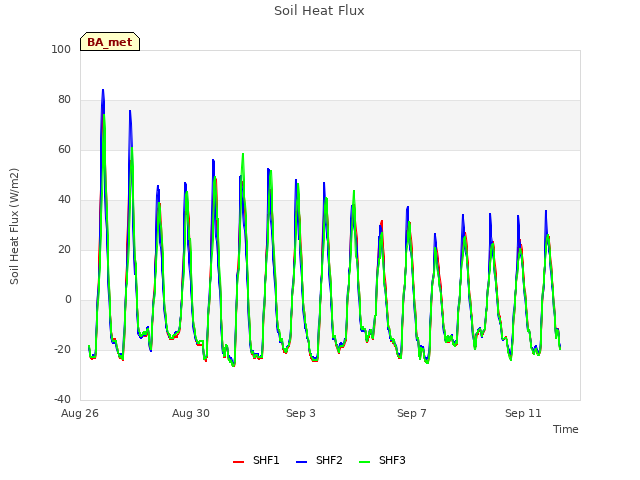This screenshot has width=640, height=480.
Task: Click the Soil Heat Flux chart title
Action: click(x=319, y=11)
